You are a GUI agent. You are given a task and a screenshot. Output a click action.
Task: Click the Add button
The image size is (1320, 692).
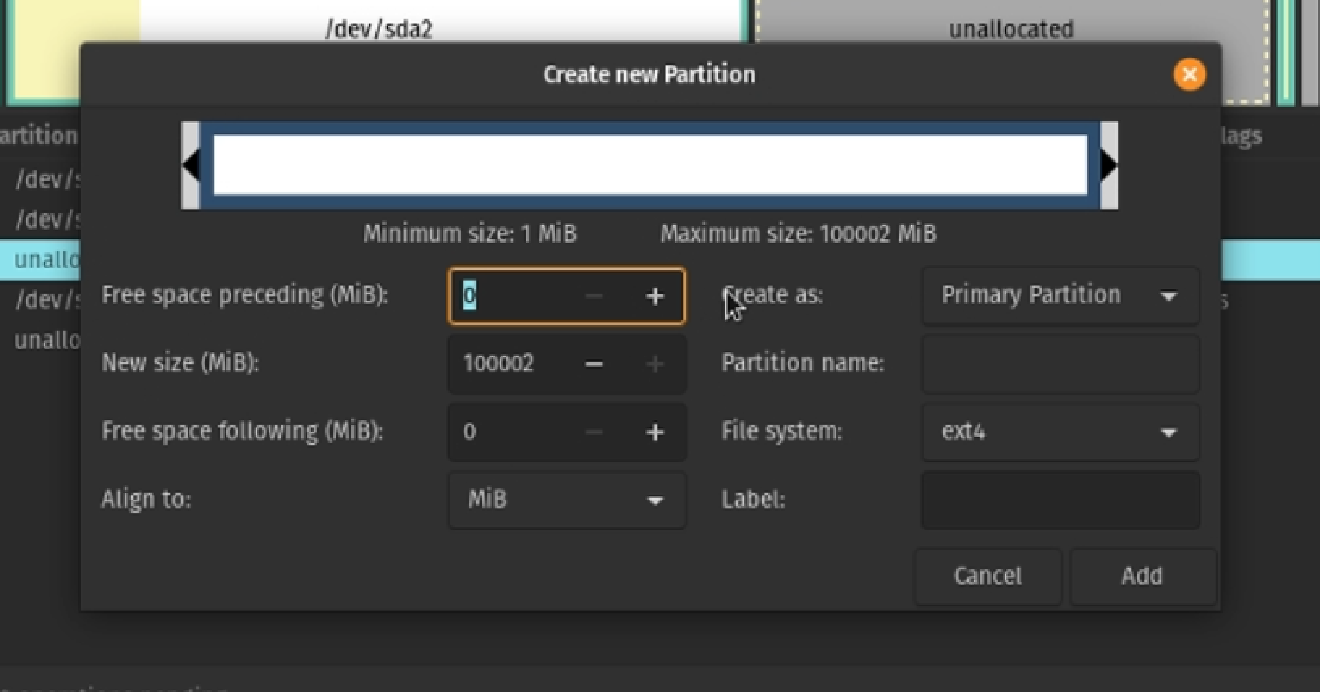click(x=1141, y=576)
